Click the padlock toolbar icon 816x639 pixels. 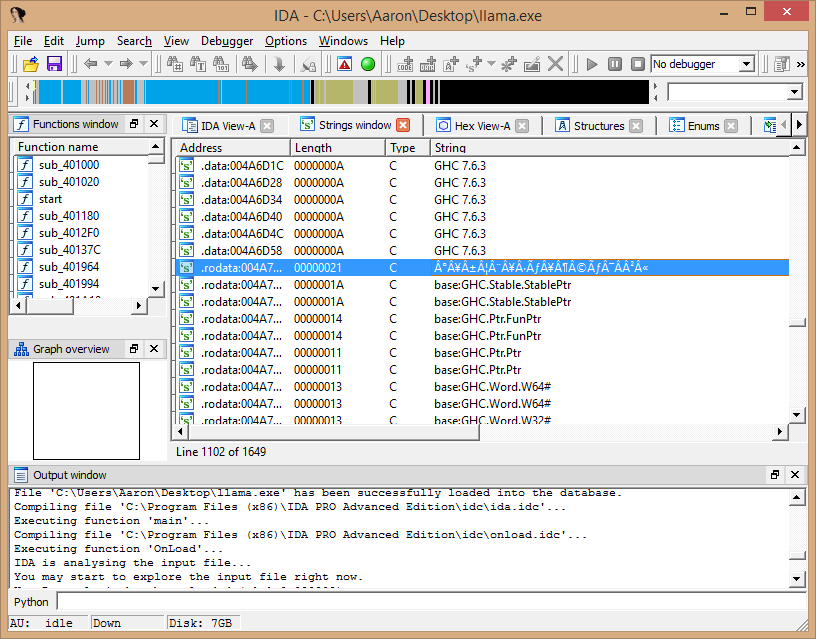(x=309, y=64)
